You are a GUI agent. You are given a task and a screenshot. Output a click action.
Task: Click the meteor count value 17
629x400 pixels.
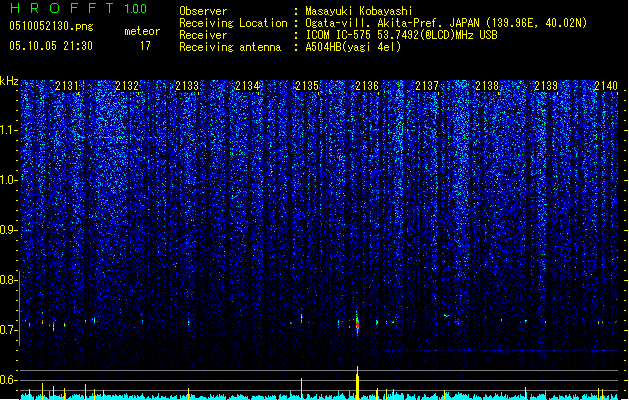pos(145,46)
